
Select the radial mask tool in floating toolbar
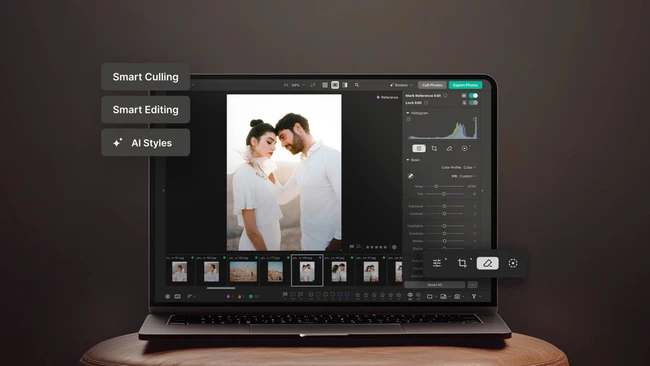pos(513,263)
